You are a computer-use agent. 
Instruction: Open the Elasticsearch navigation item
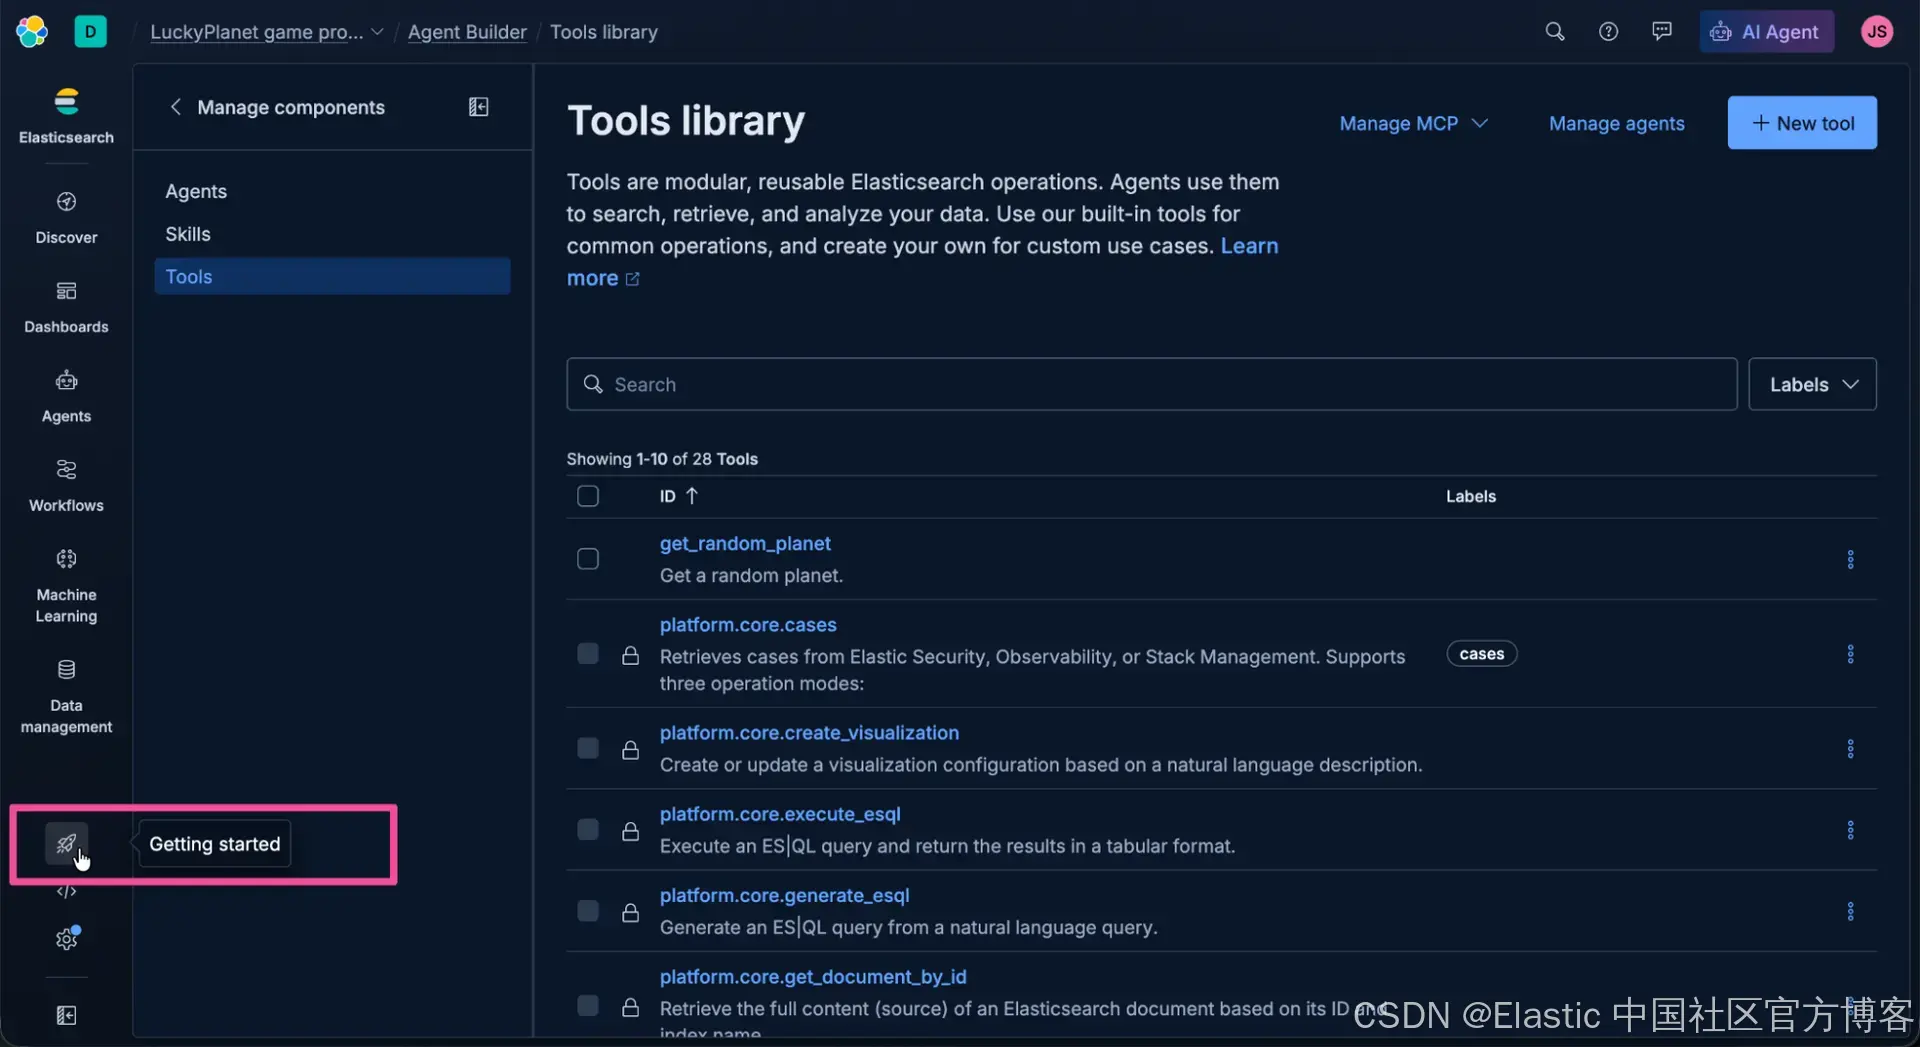tap(66, 116)
